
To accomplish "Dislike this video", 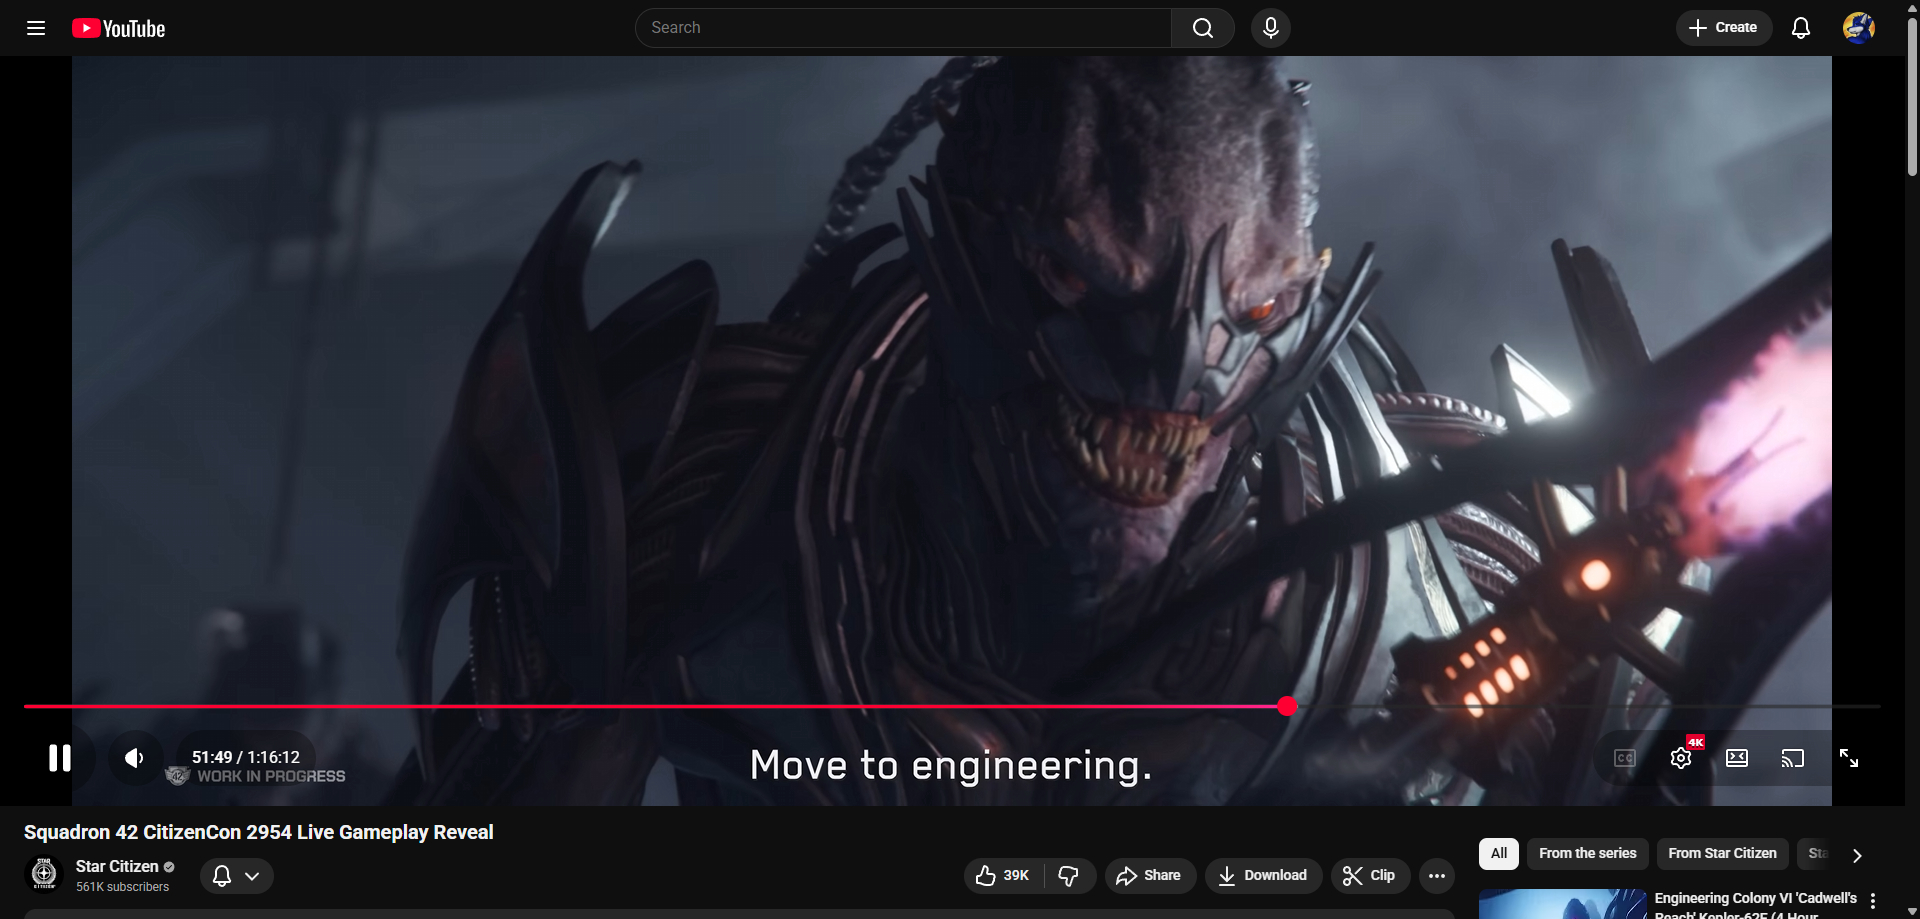I will pyautogui.click(x=1069, y=876).
